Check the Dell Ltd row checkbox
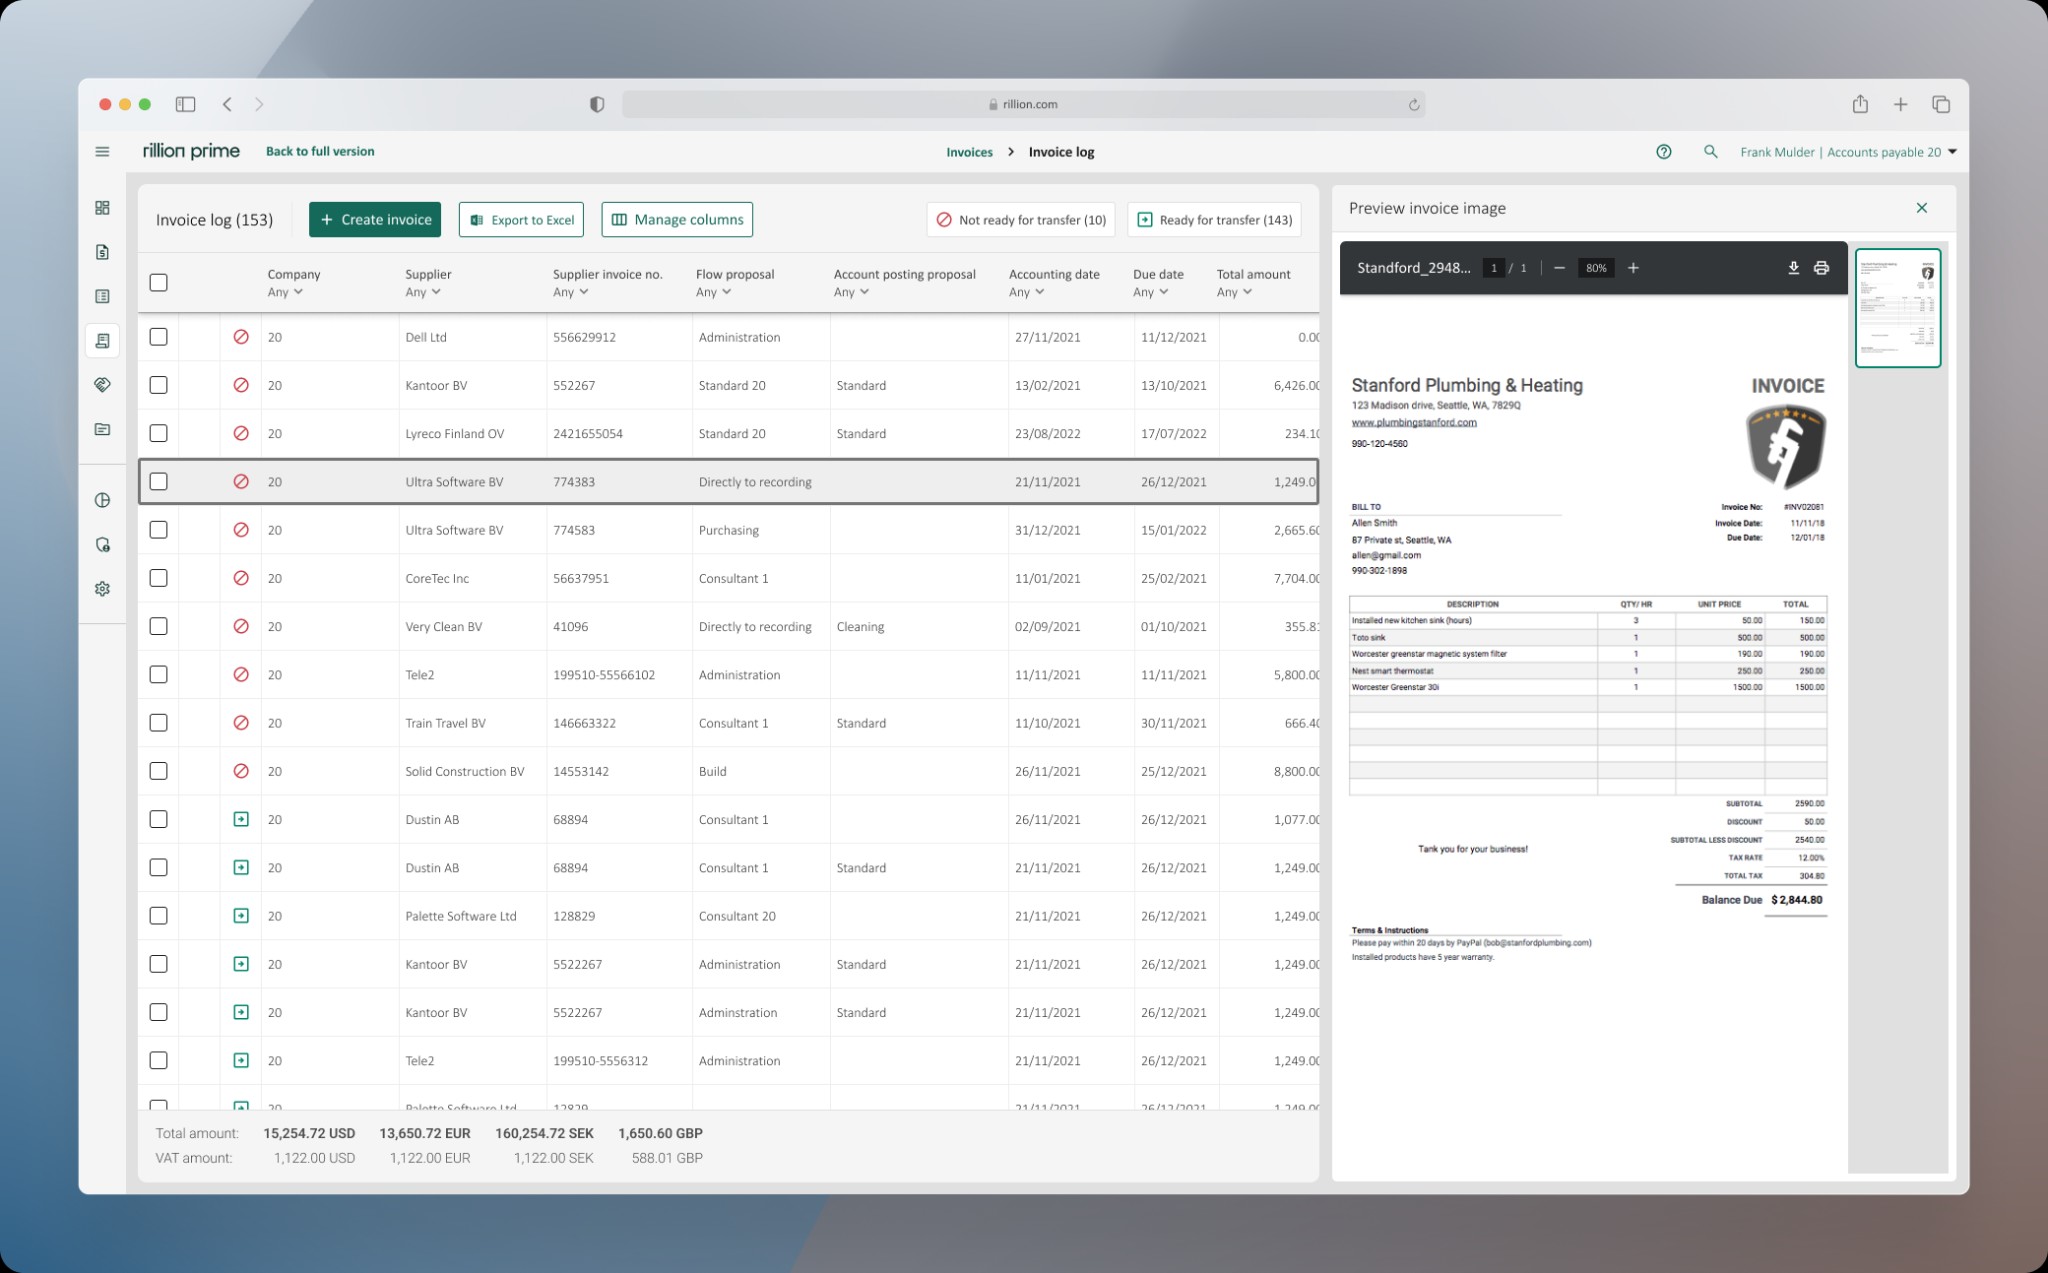This screenshot has width=2048, height=1273. coord(158,337)
